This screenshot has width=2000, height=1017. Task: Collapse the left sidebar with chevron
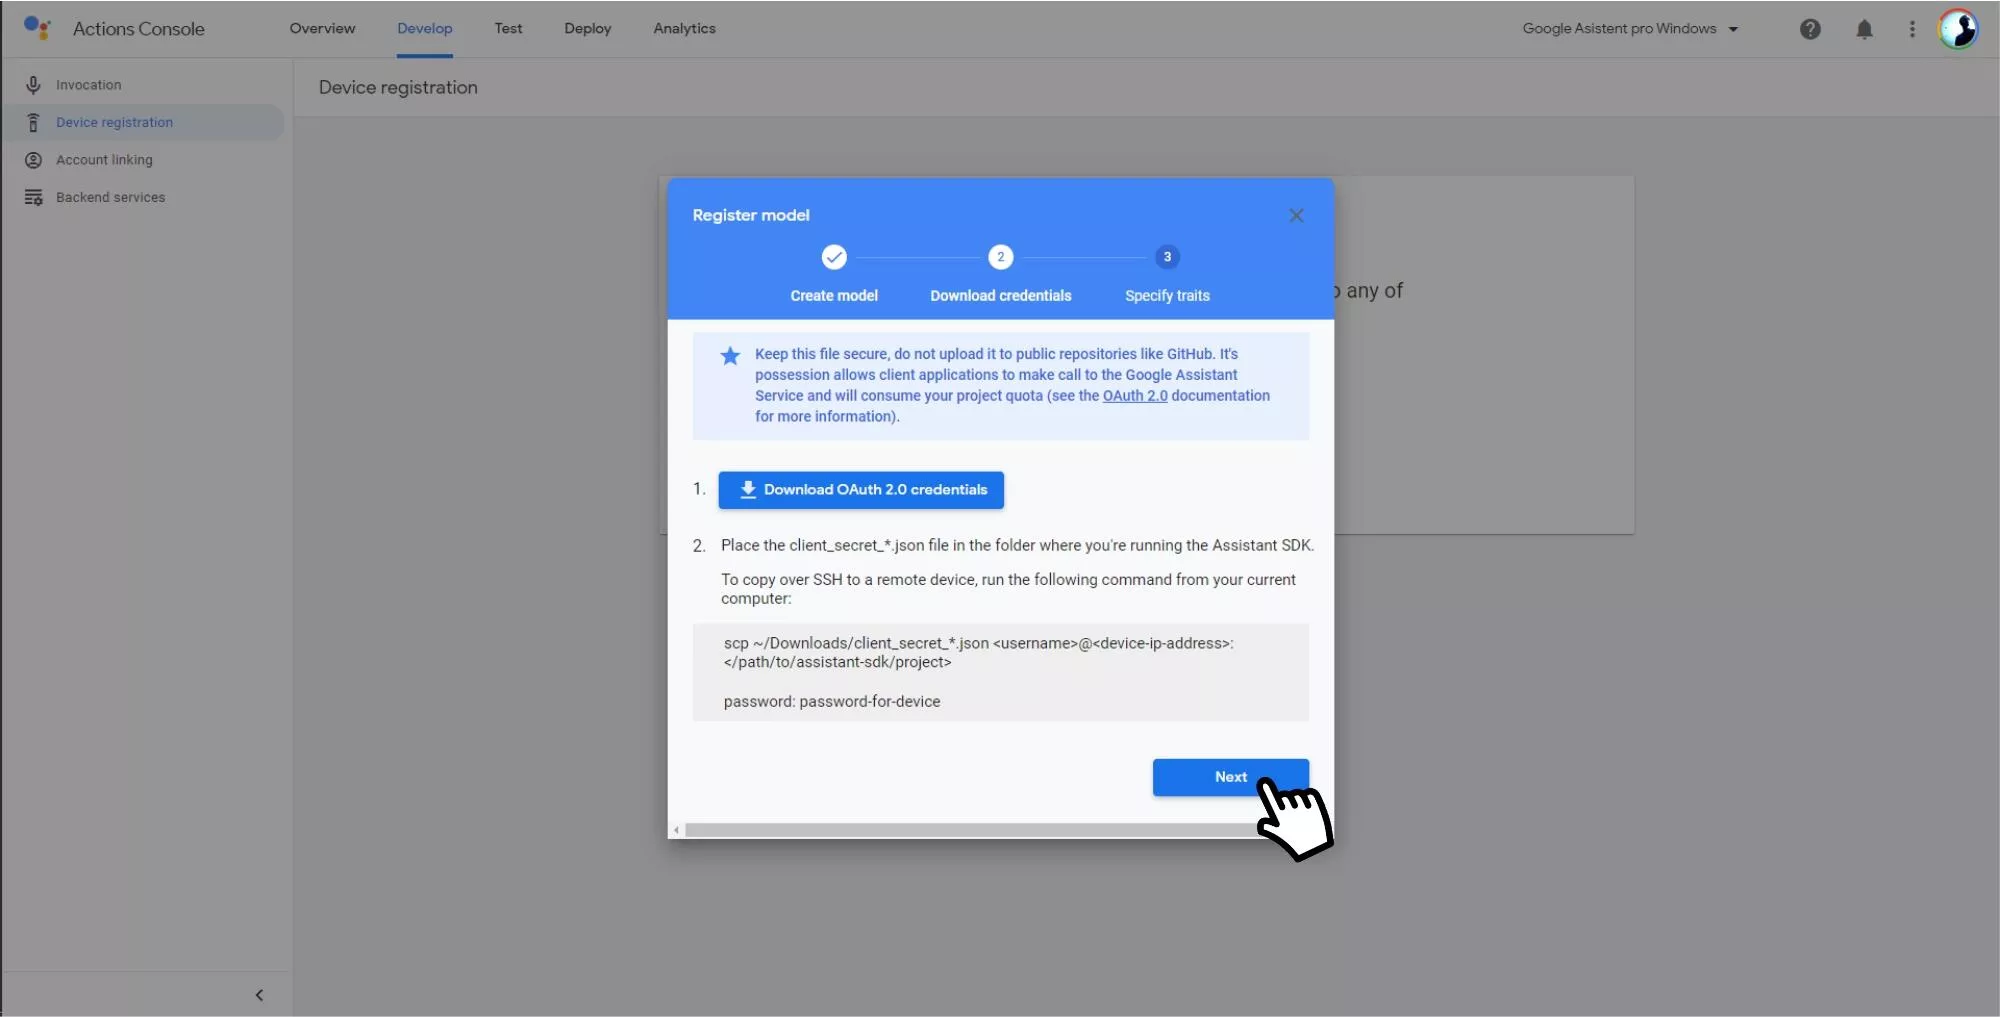[259, 995]
